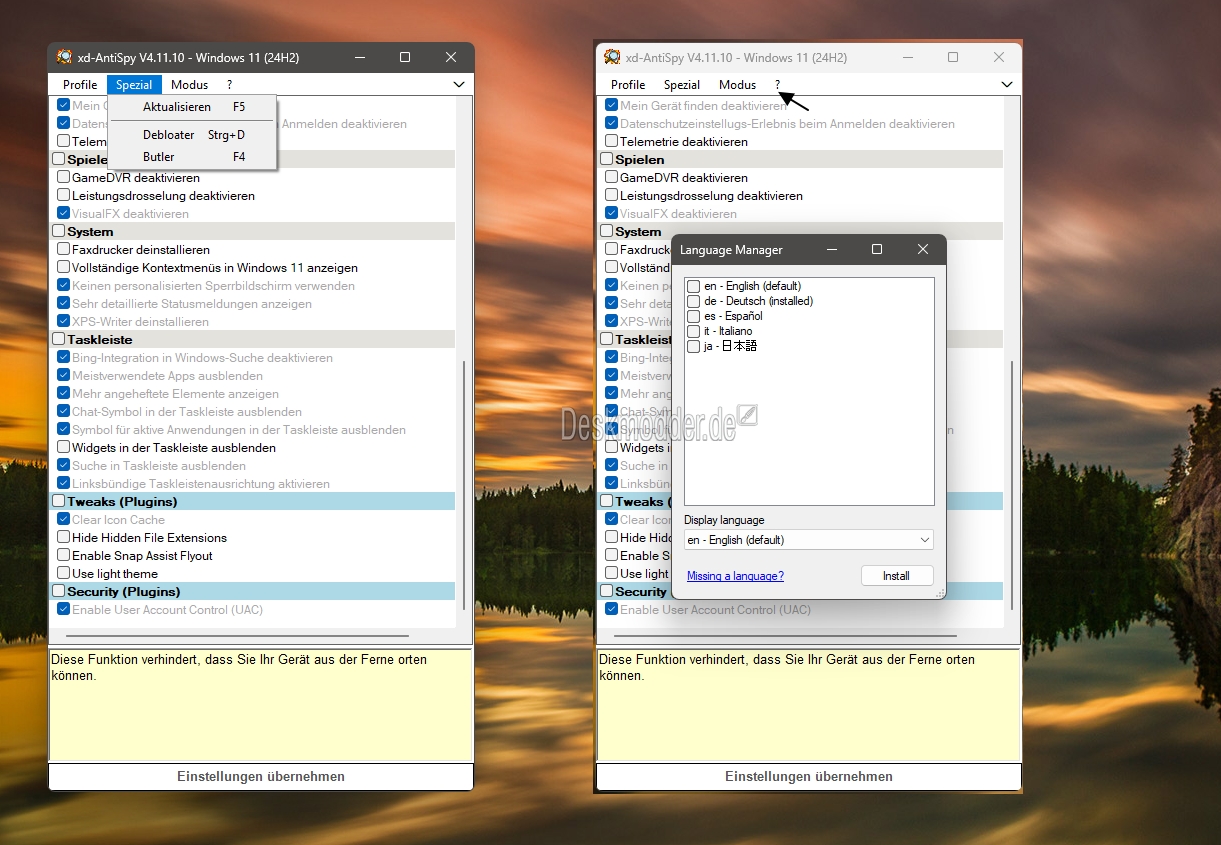The height and width of the screenshot is (845, 1221).
Task: Open the ? menu in right window
Action: click(x=777, y=85)
